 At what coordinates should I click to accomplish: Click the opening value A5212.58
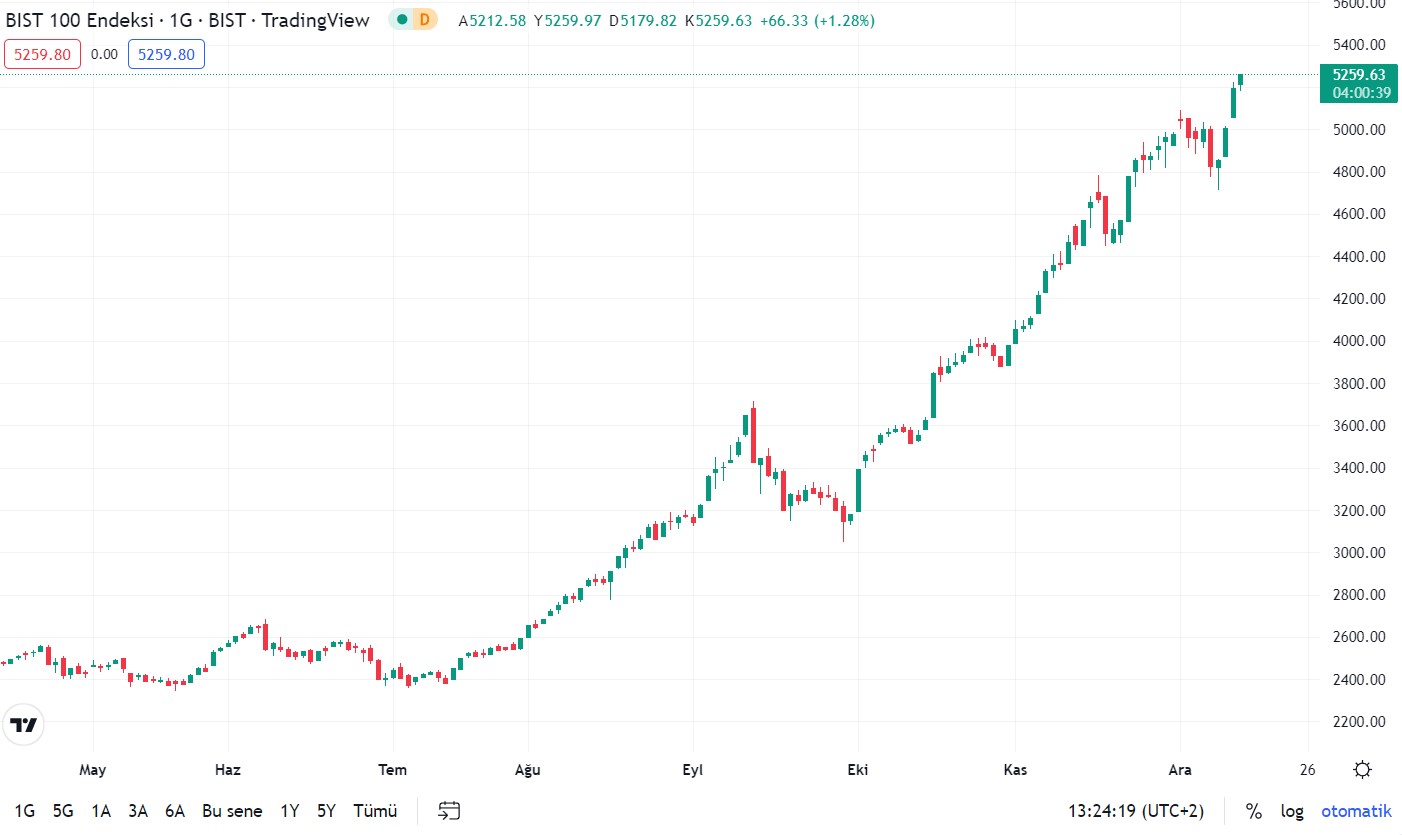pos(492,20)
